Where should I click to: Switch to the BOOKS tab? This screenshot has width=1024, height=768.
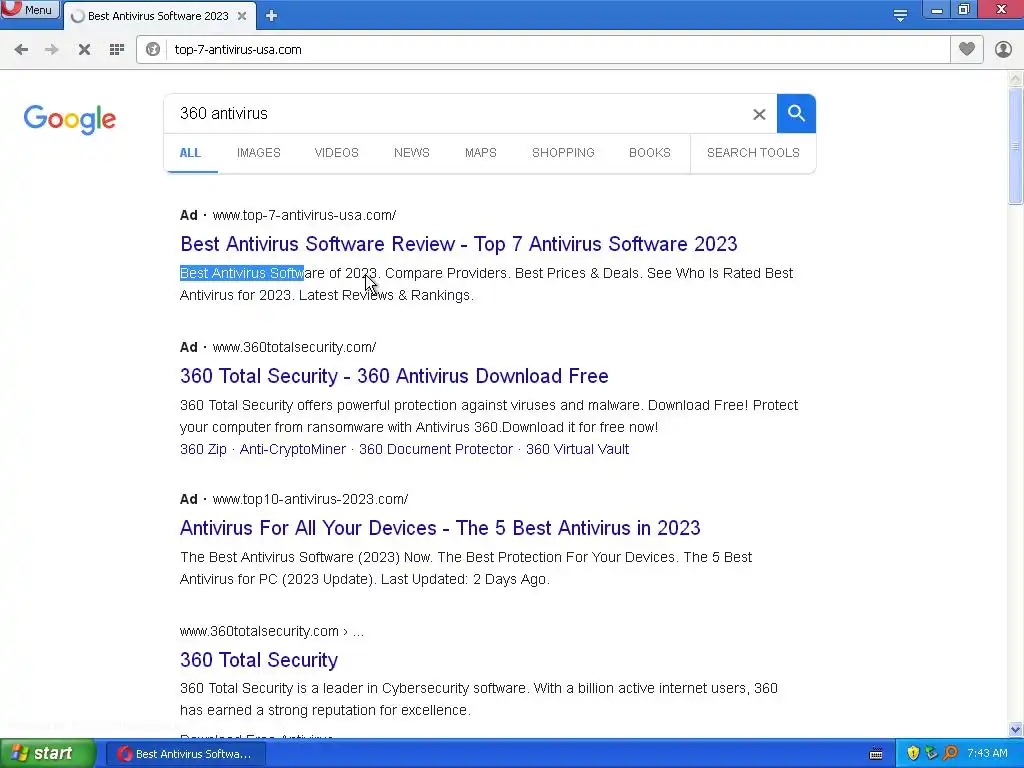(x=650, y=153)
